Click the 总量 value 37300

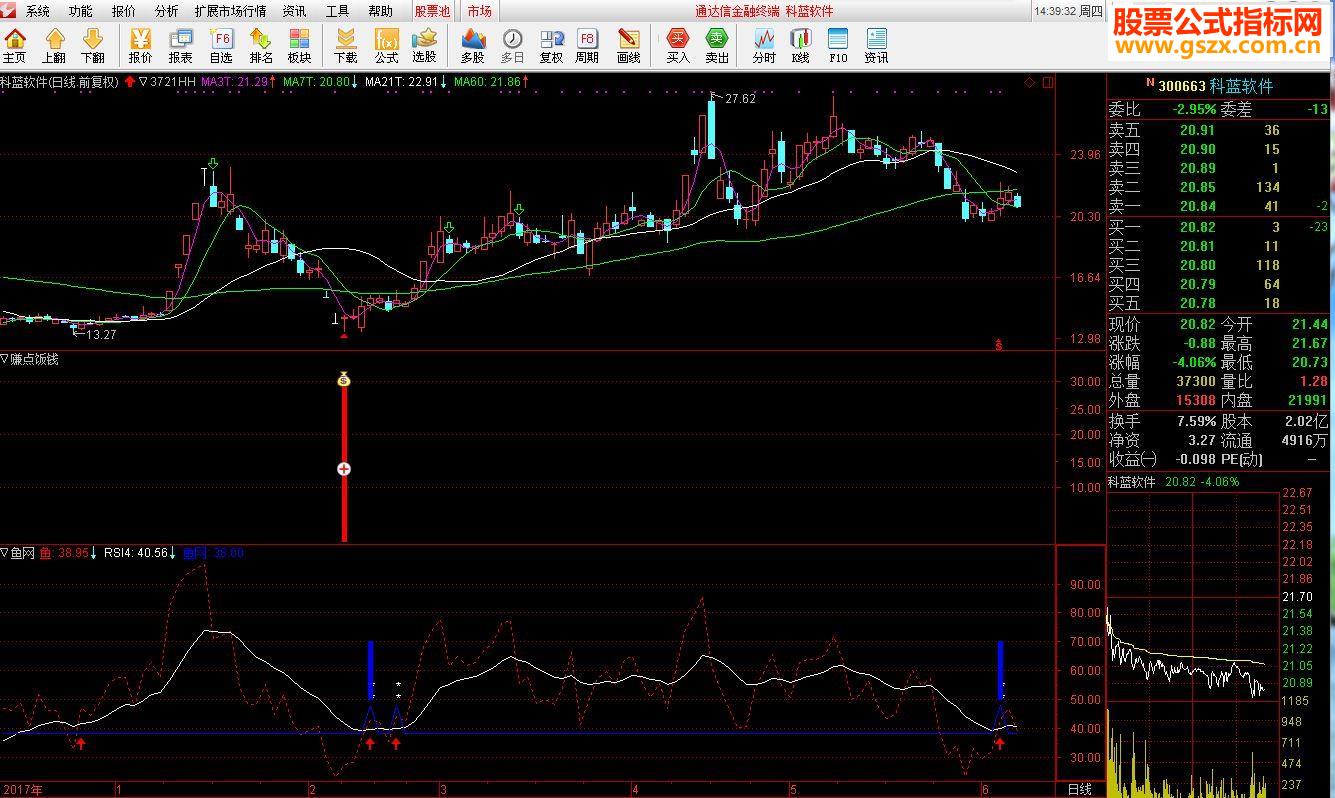(x=1194, y=381)
